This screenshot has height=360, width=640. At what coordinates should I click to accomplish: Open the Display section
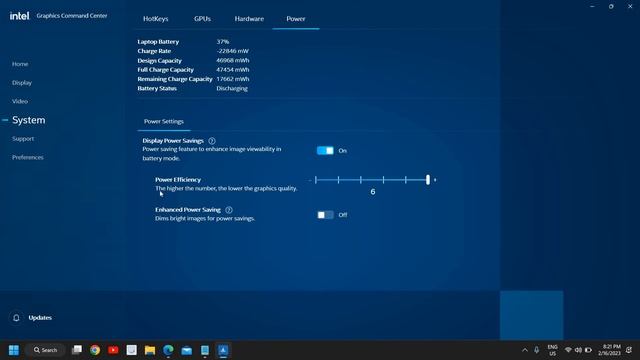pos(22,83)
